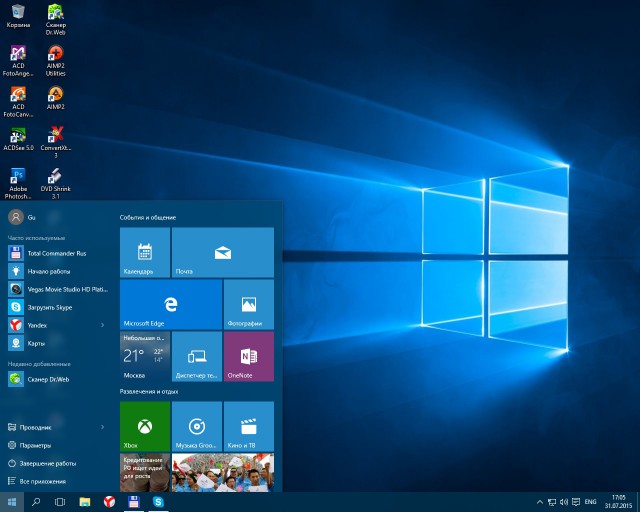Viewport: 640px width, 512px height.
Task: Click Завершение работы power option
Action: pos(44,463)
